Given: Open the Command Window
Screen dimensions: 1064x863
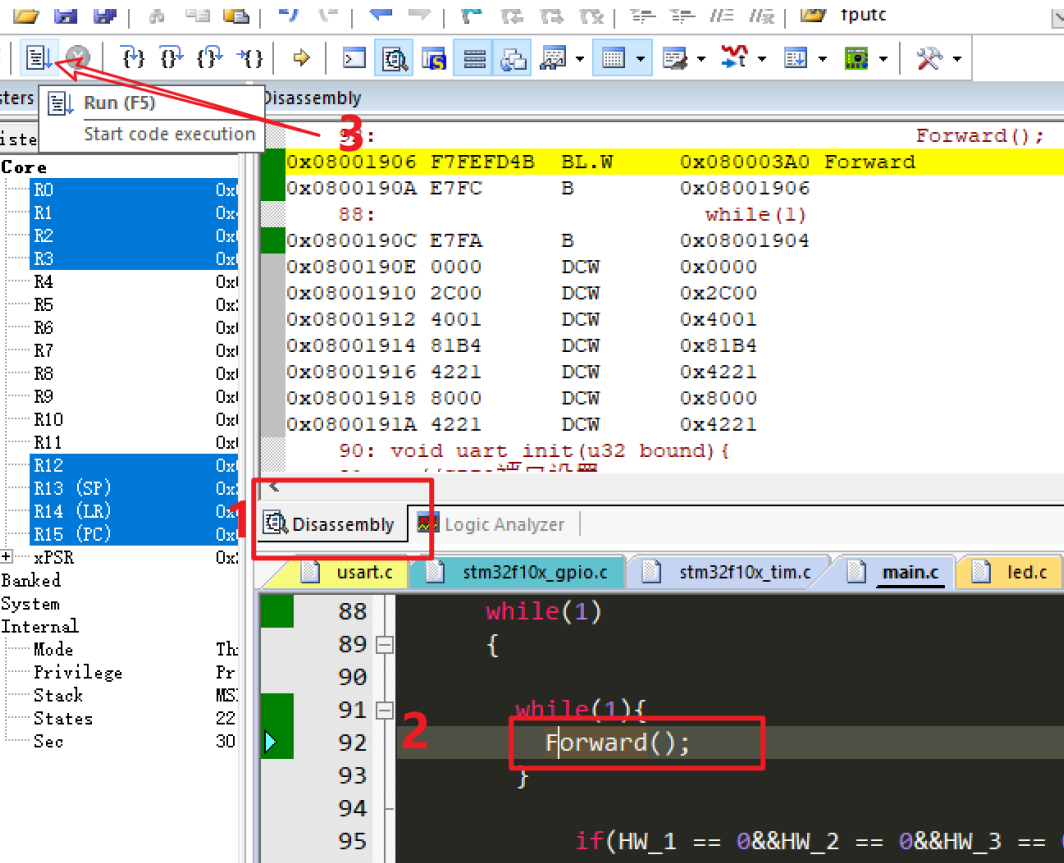Looking at the screenshot, I should tap(354, 58).
